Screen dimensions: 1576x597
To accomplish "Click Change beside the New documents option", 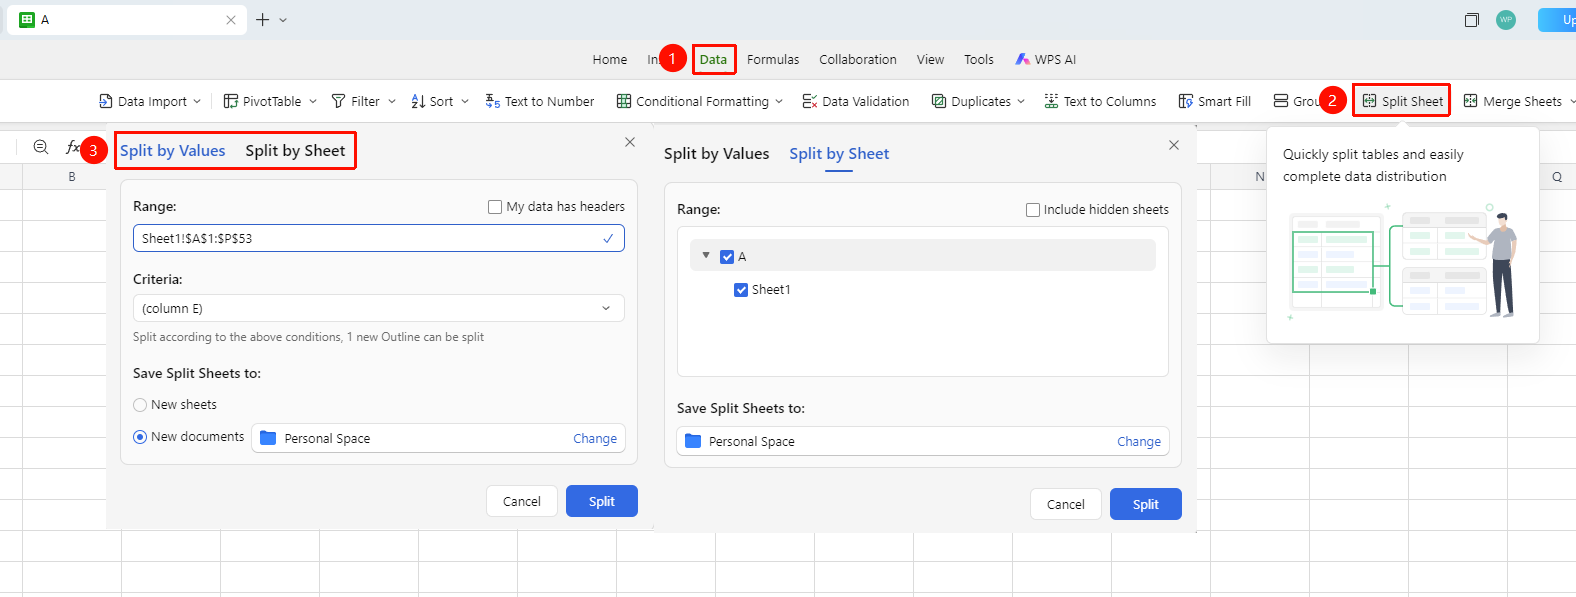I will [595, 438].
